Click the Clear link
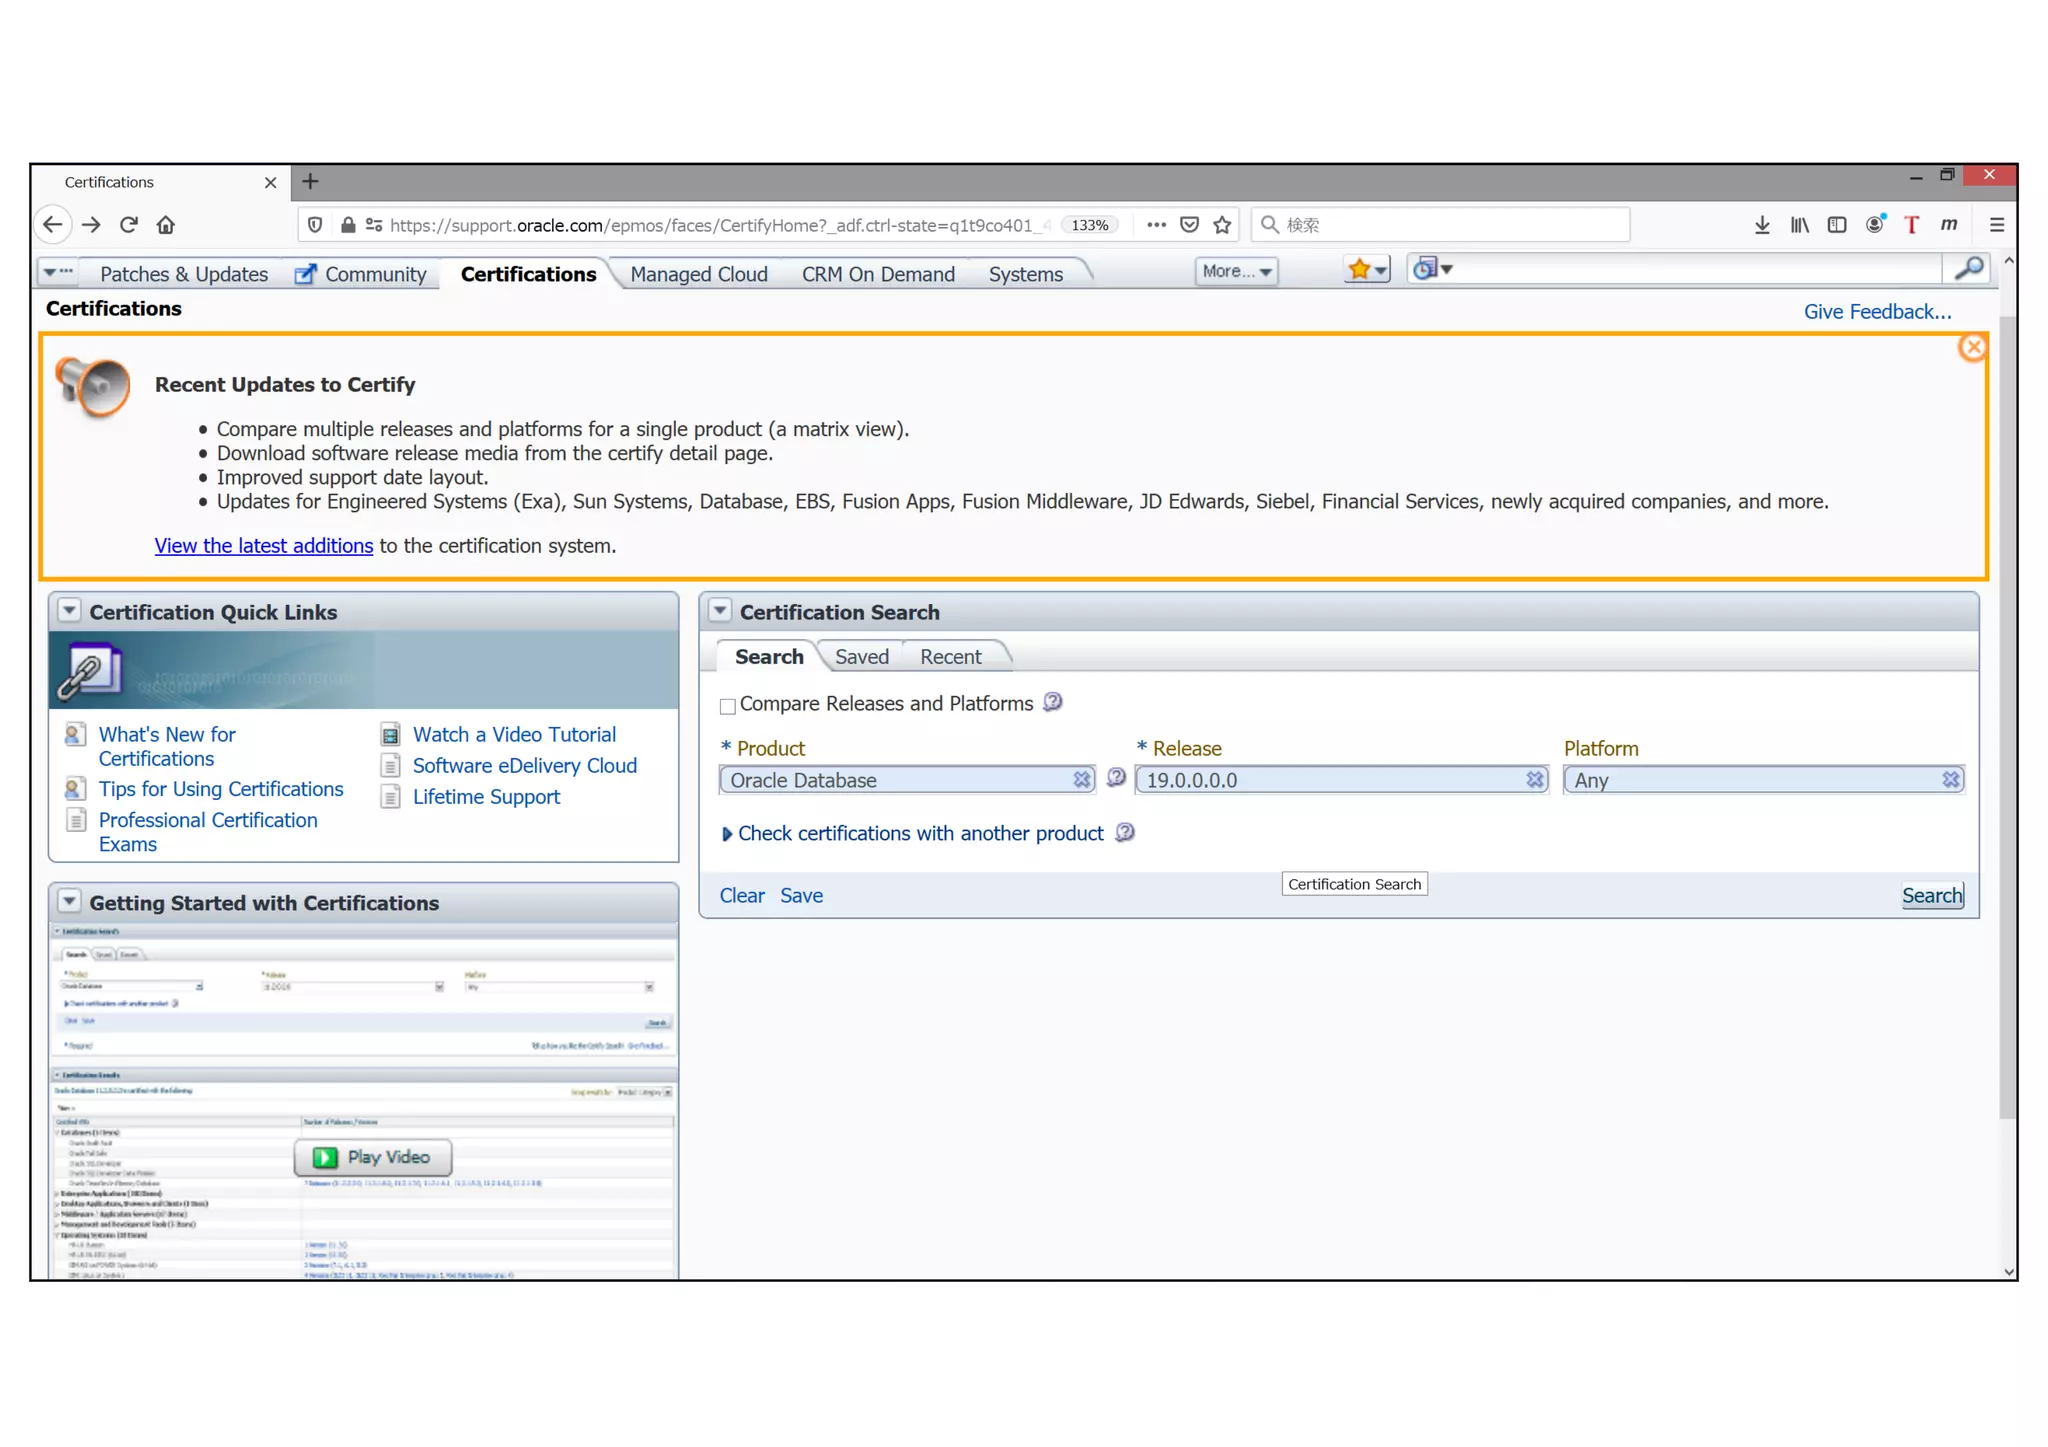The width and height of the screenshot is (2048, 1447). 742,896
